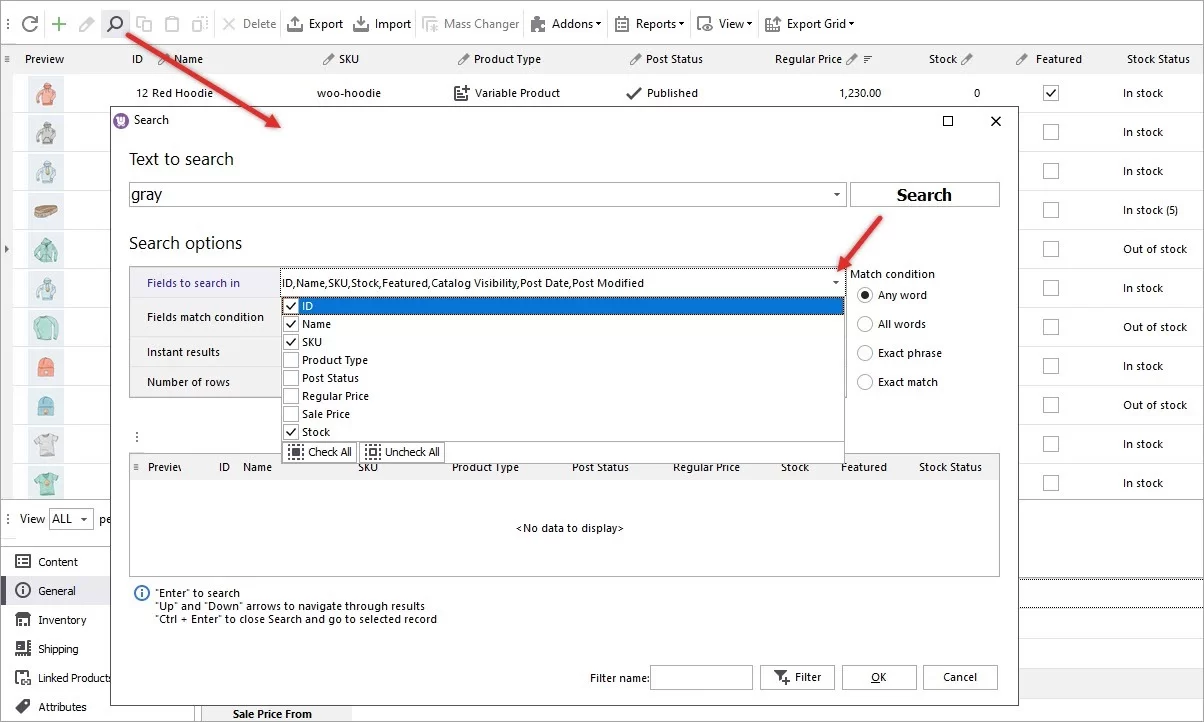Click the Search button in the dialog
This screenshot has height=722, width=1204.
pyautogui.click(x=923, y=194)
